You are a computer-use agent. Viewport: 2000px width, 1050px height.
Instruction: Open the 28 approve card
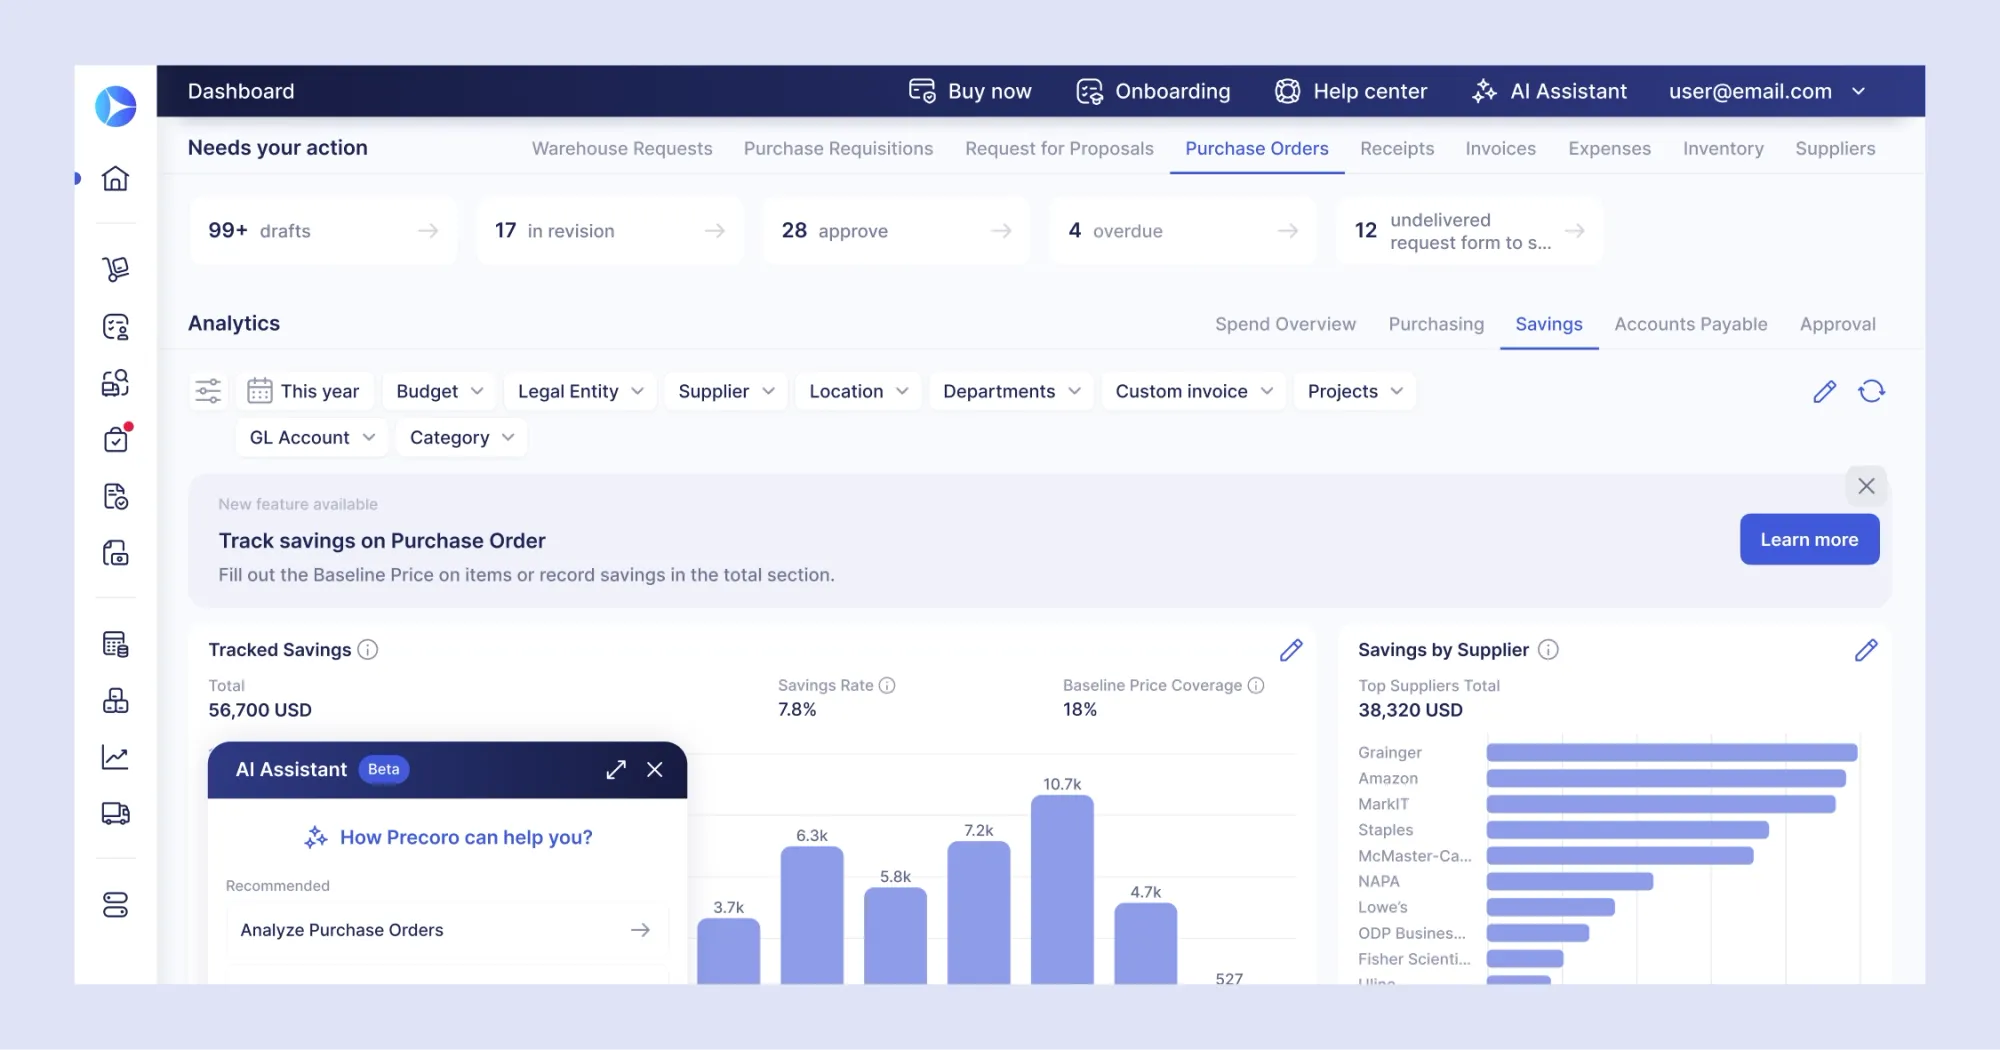tap(895, 231)
